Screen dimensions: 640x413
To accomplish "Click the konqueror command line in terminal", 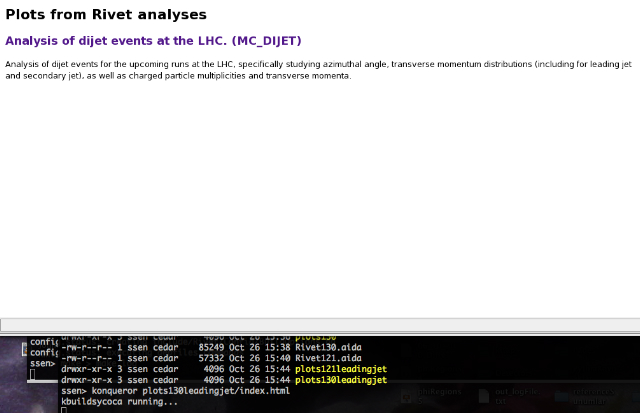I will [x=176, y=391].
